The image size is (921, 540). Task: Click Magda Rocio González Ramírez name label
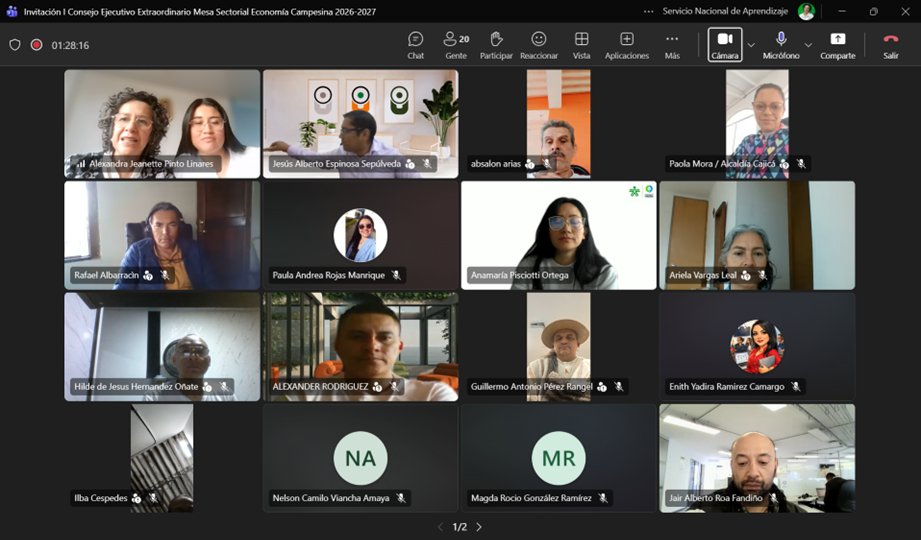click(x=531, y=498)
